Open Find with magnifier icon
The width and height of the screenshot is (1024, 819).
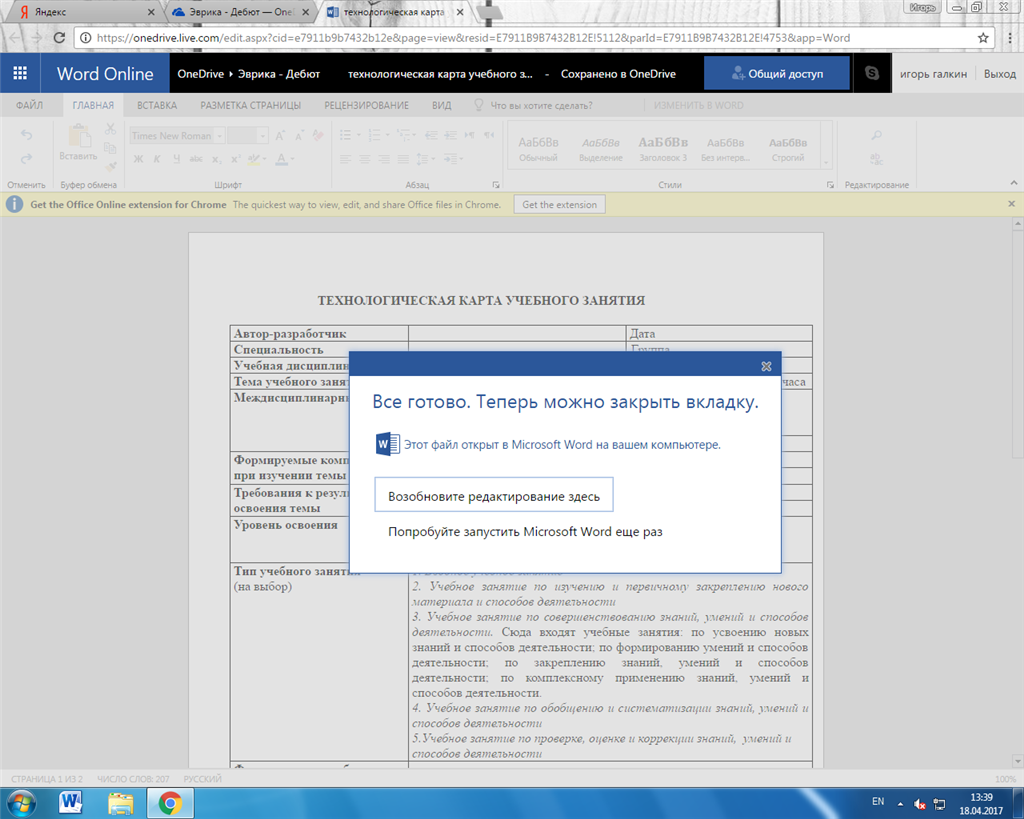[x=876, y=135]
